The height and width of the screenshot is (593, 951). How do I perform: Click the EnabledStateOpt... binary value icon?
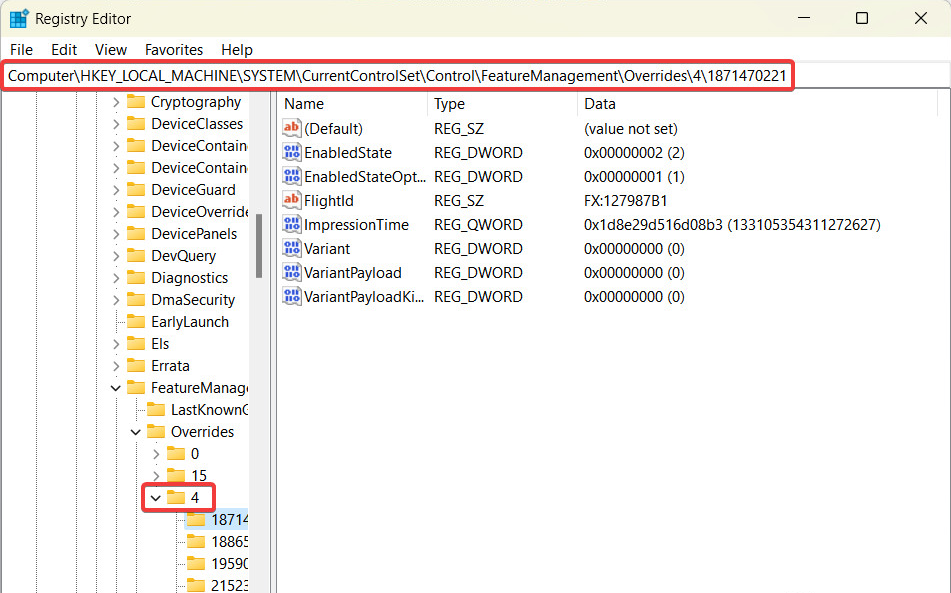[x=292, y=176]
